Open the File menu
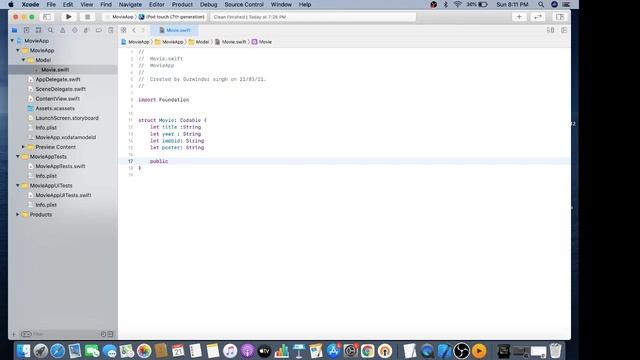The height and width of the screenshot is (360, 640). click(51, 4)
